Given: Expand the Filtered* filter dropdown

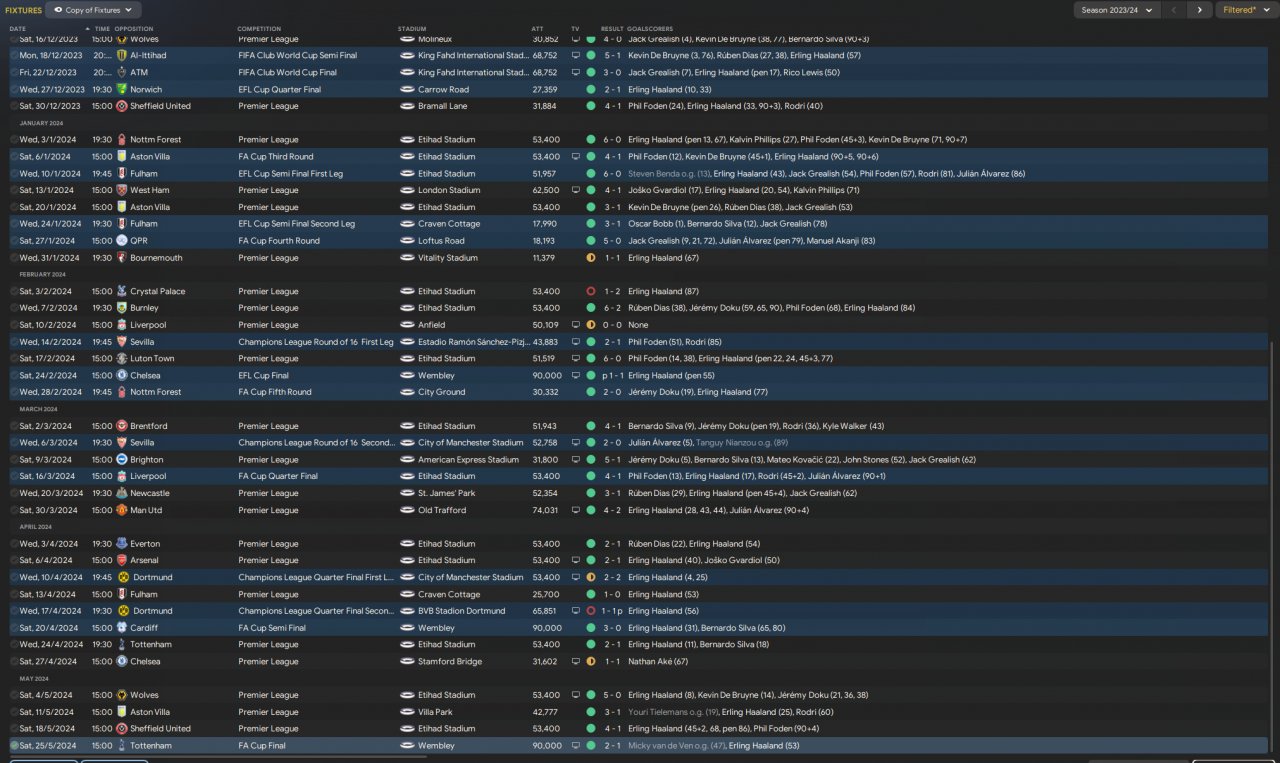Looking at the screenshot, I should pos(1246,10).
